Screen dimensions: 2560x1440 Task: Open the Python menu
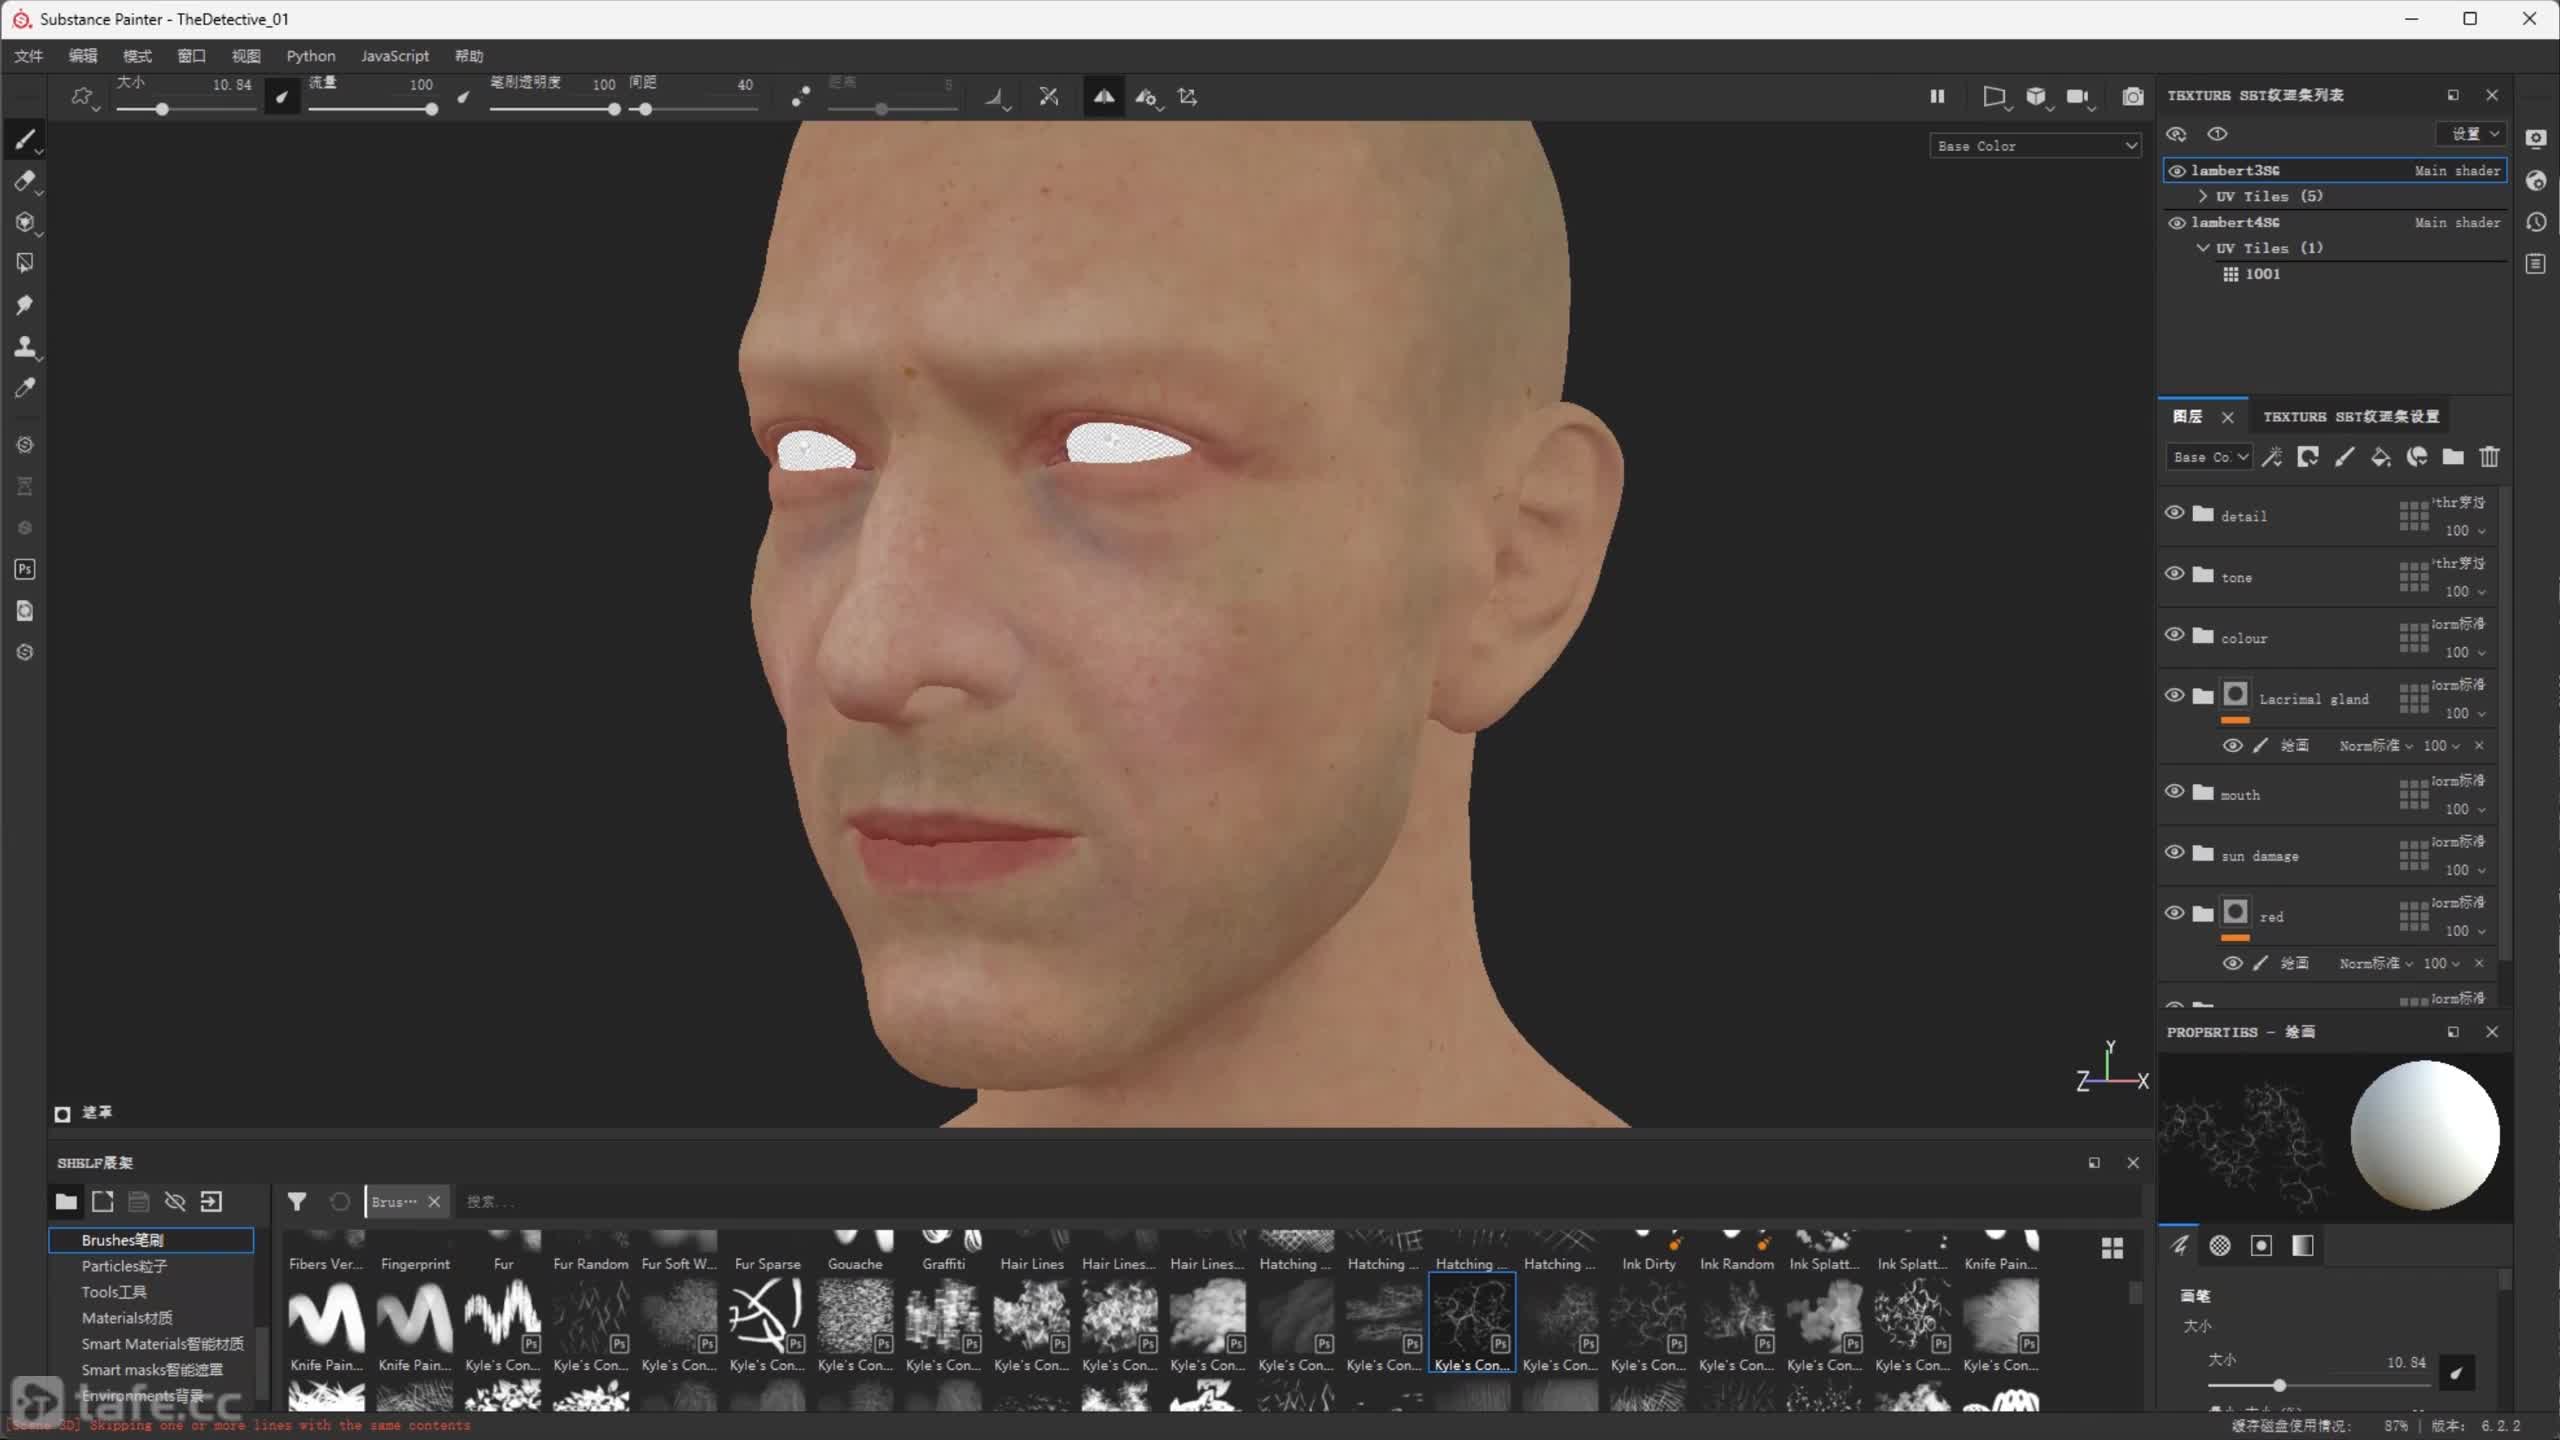(x=311, y=56)
